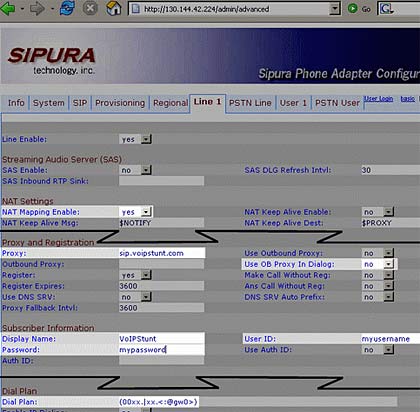Click the basic view link
Viewport: 420px width, 412px height.
(x=408, y=99)
